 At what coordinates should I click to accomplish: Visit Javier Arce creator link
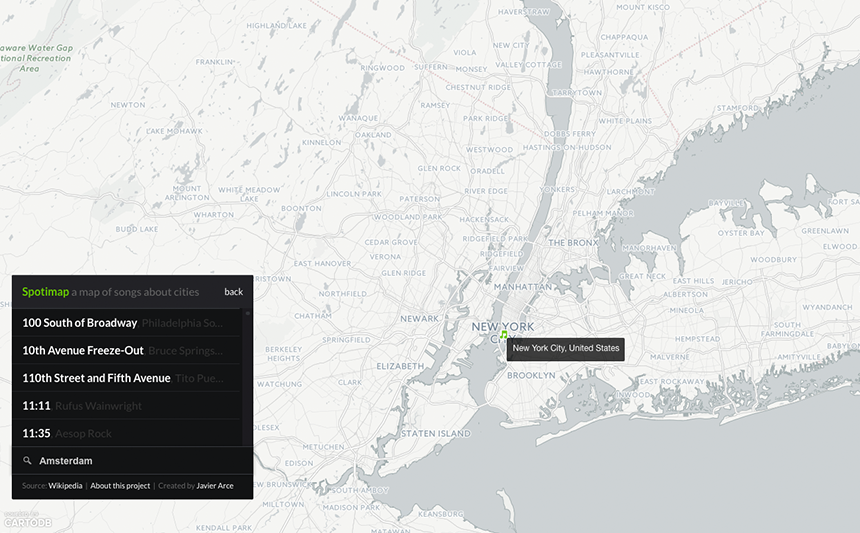coord(215,486)
